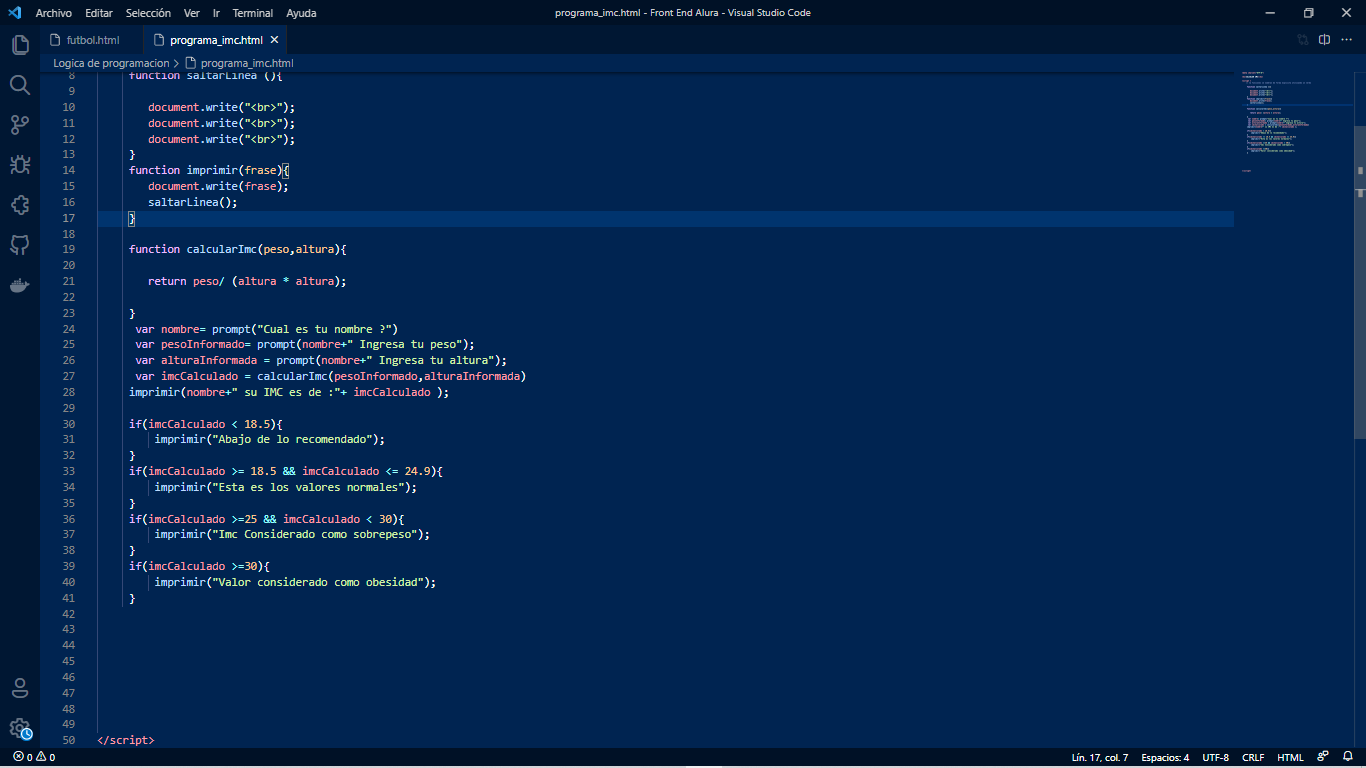Open the Terminal menu

253,13
